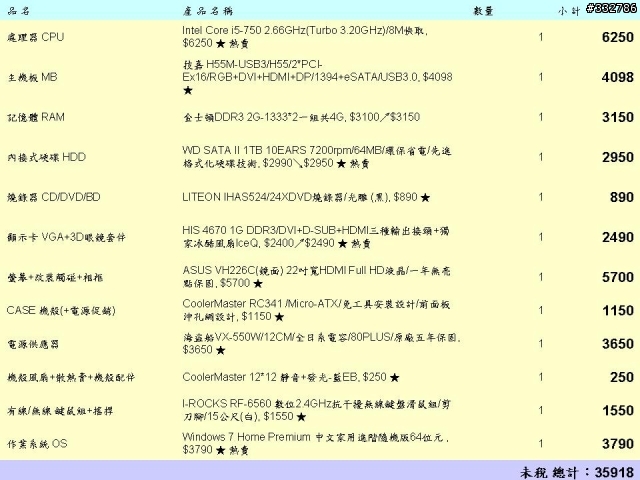640x480 pixels.
Task: Select the 燒錄器 CD/DVD/BD category label
Action: pyautogui.click(x=53, y=197)
